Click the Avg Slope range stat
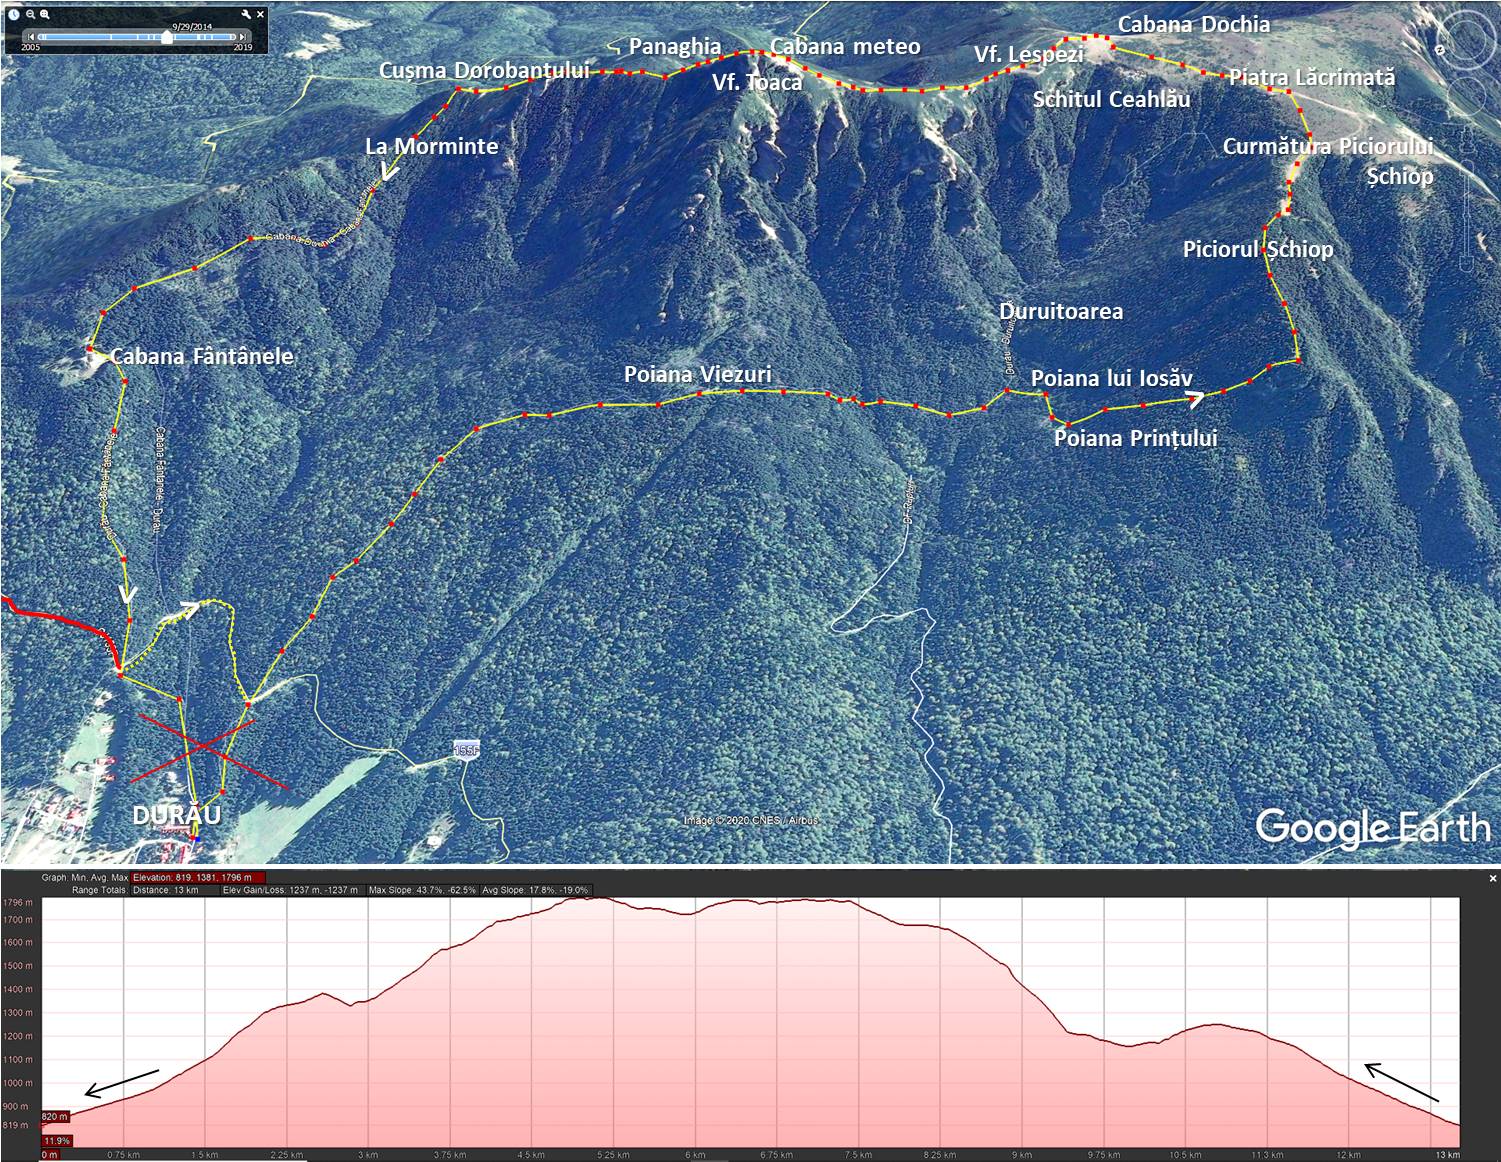The image size is (1501, 1162). 535,890
